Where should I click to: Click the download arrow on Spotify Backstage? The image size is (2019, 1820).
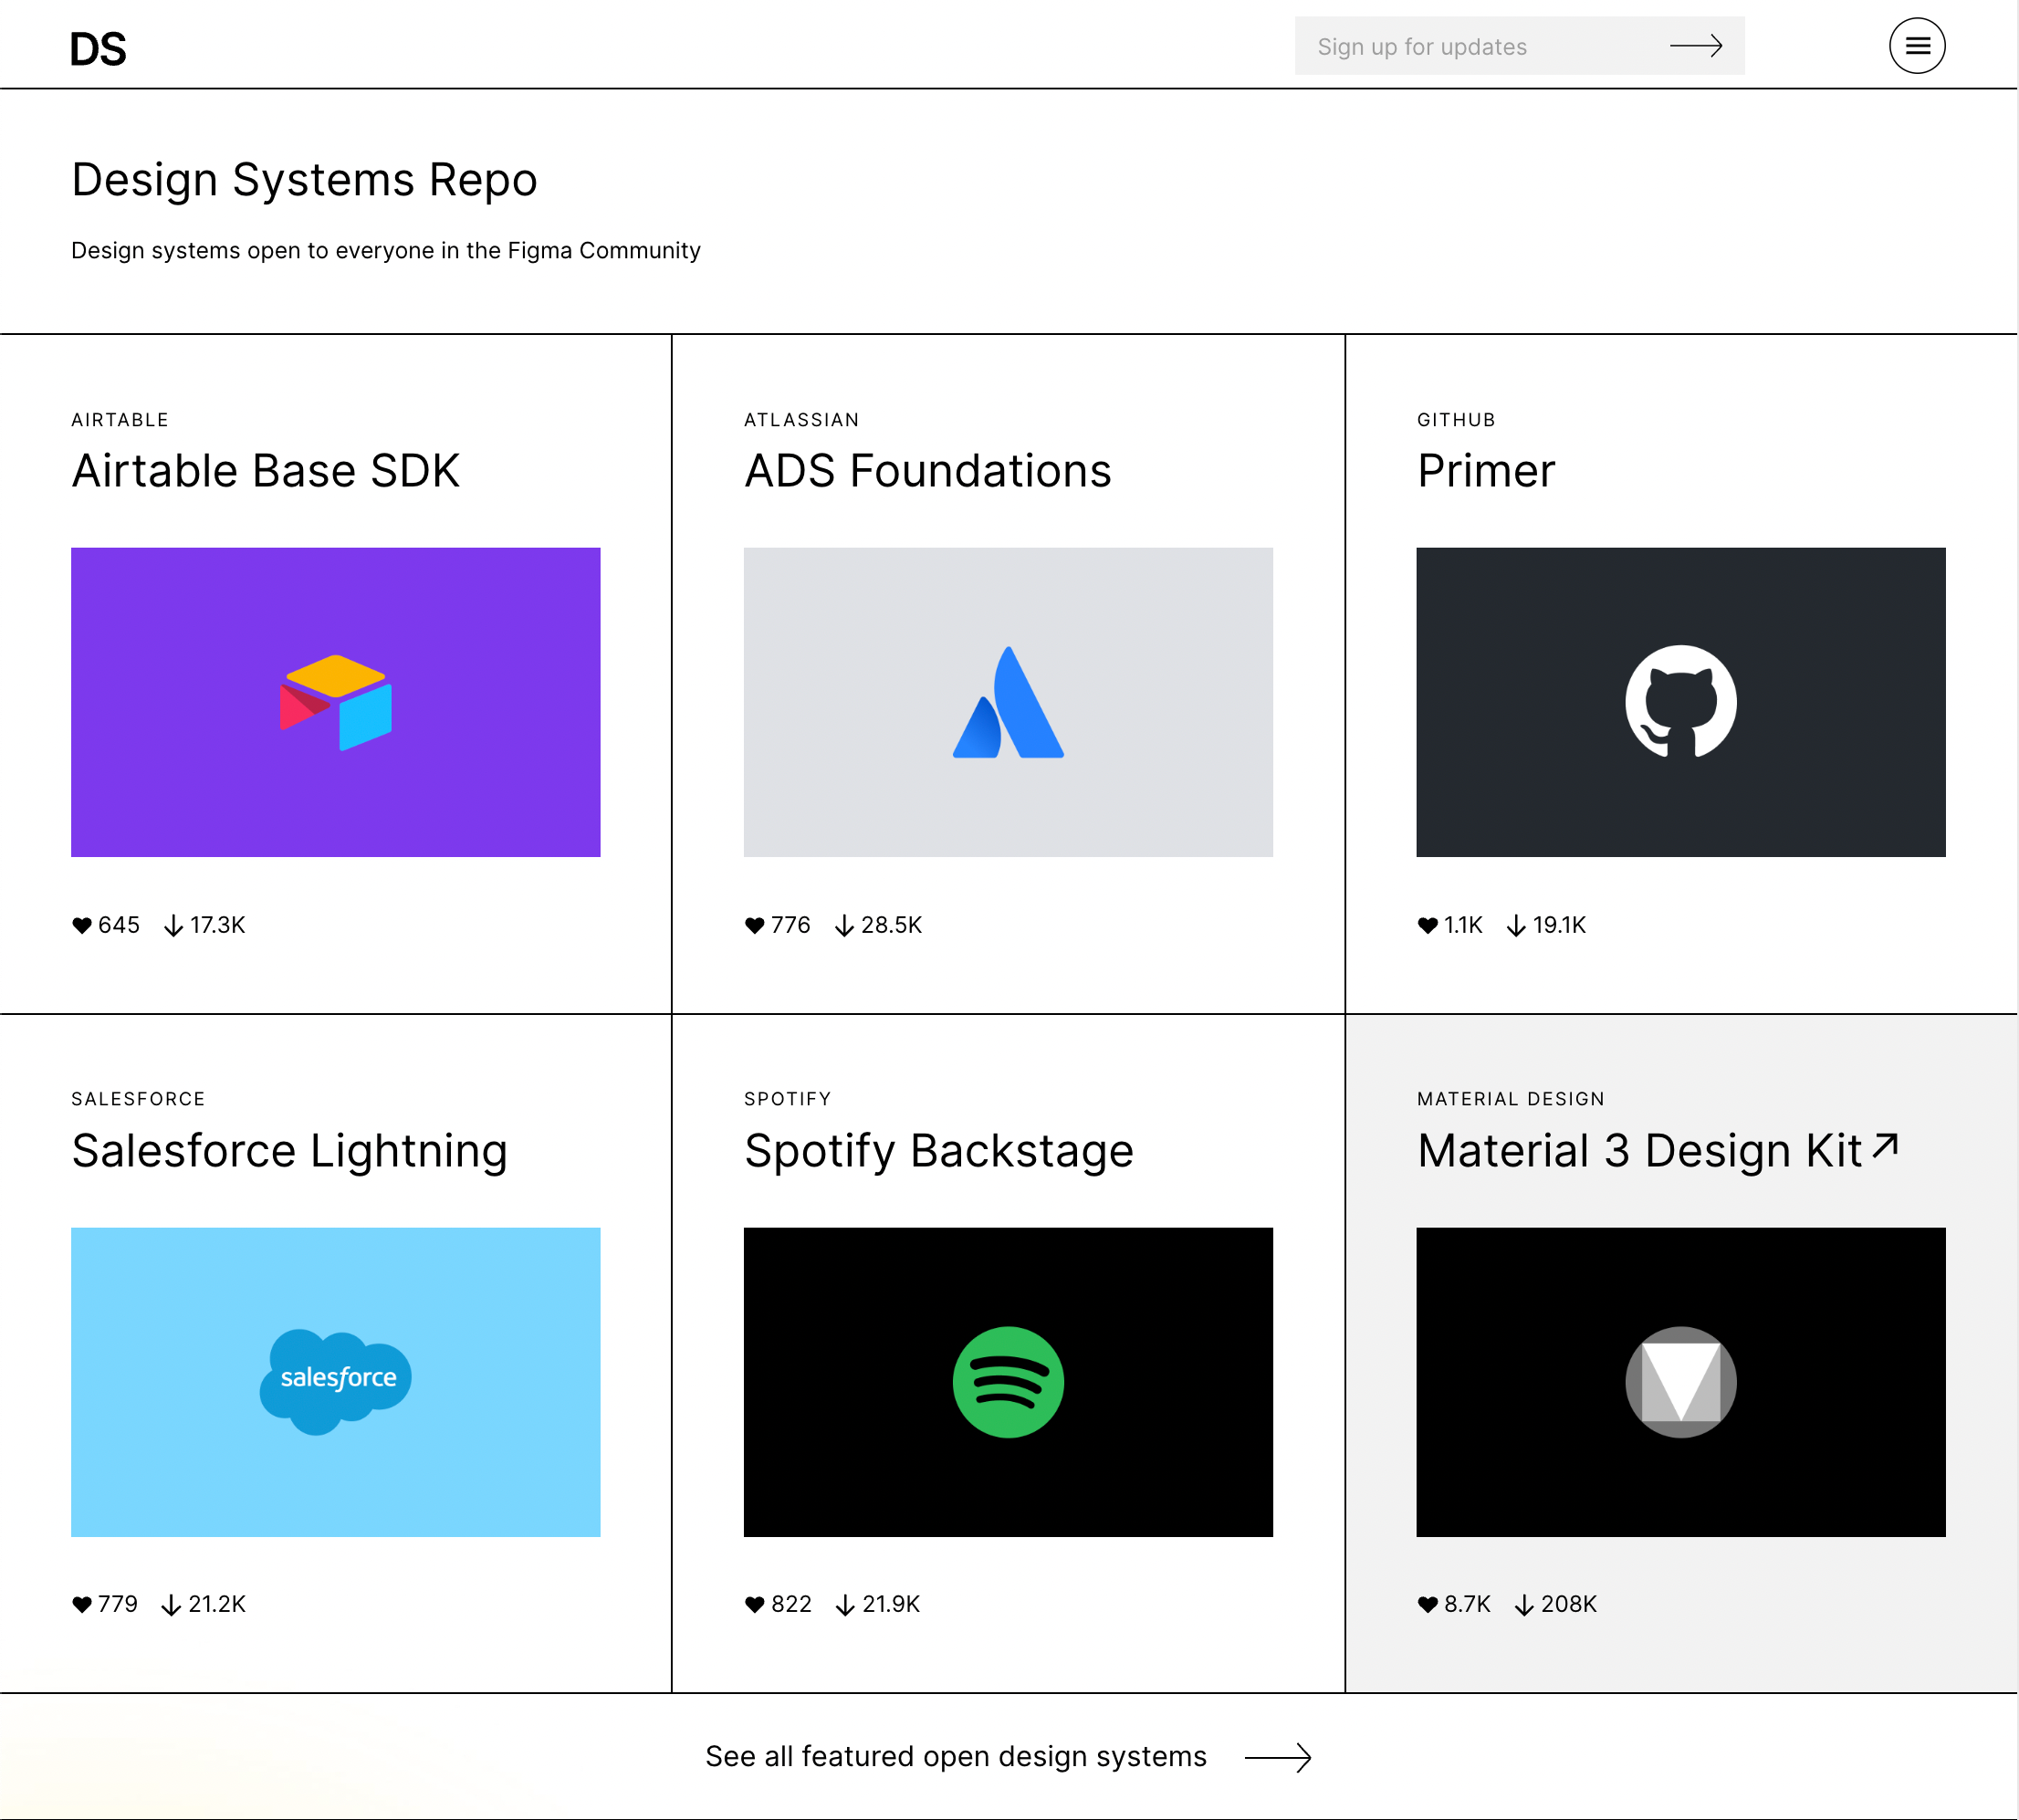845,1604
